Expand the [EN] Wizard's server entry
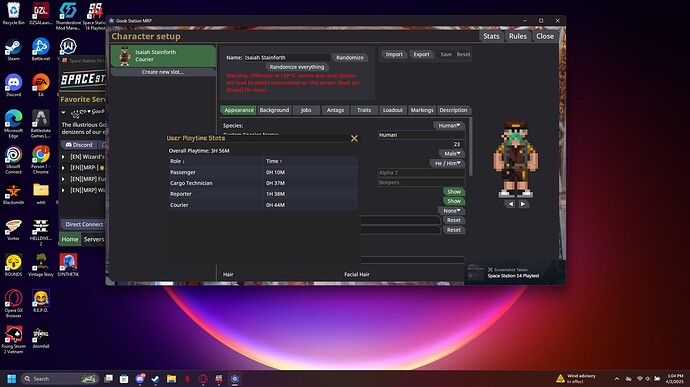Viewport: 690px width, 387px height. [x=63, y=157]
